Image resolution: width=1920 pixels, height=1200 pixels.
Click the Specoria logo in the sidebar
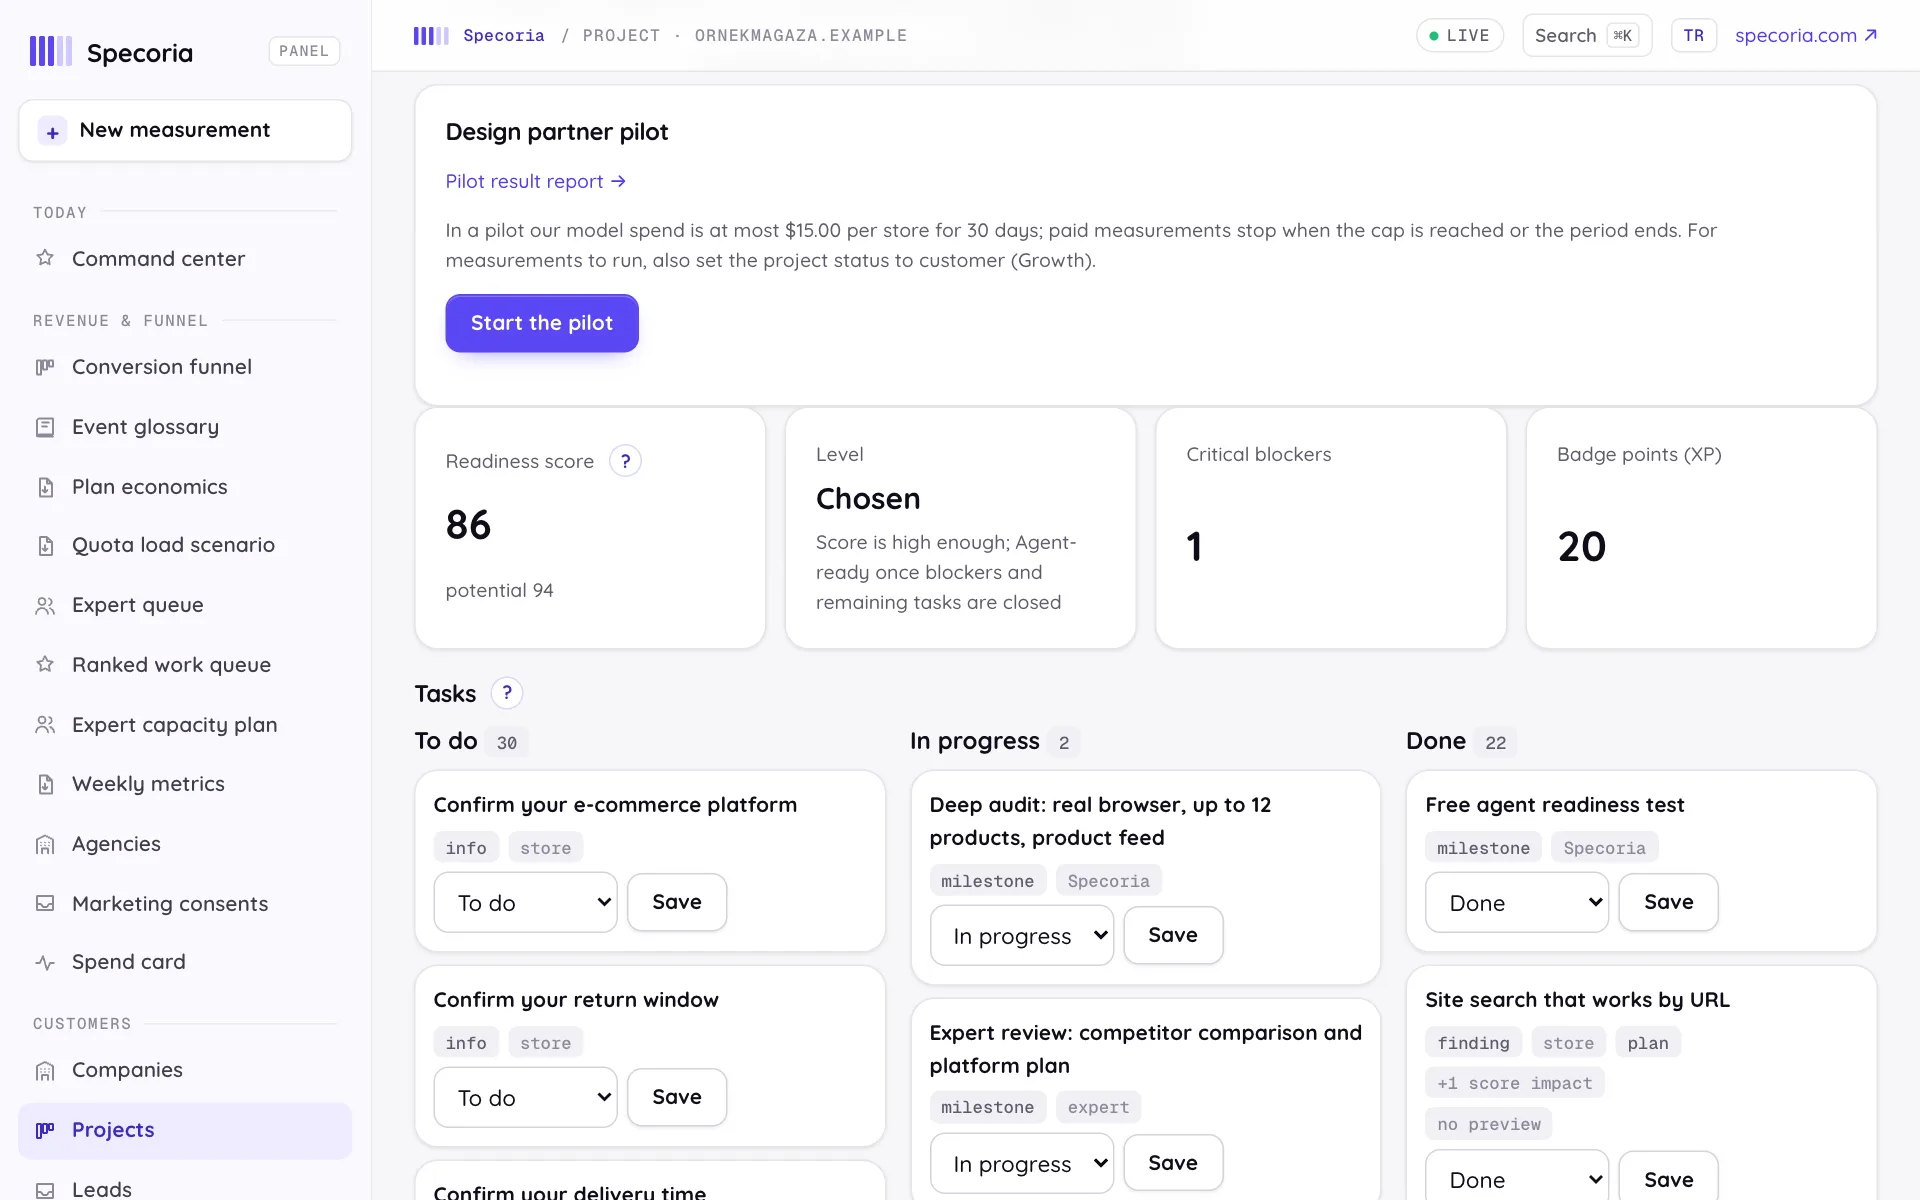110,52
